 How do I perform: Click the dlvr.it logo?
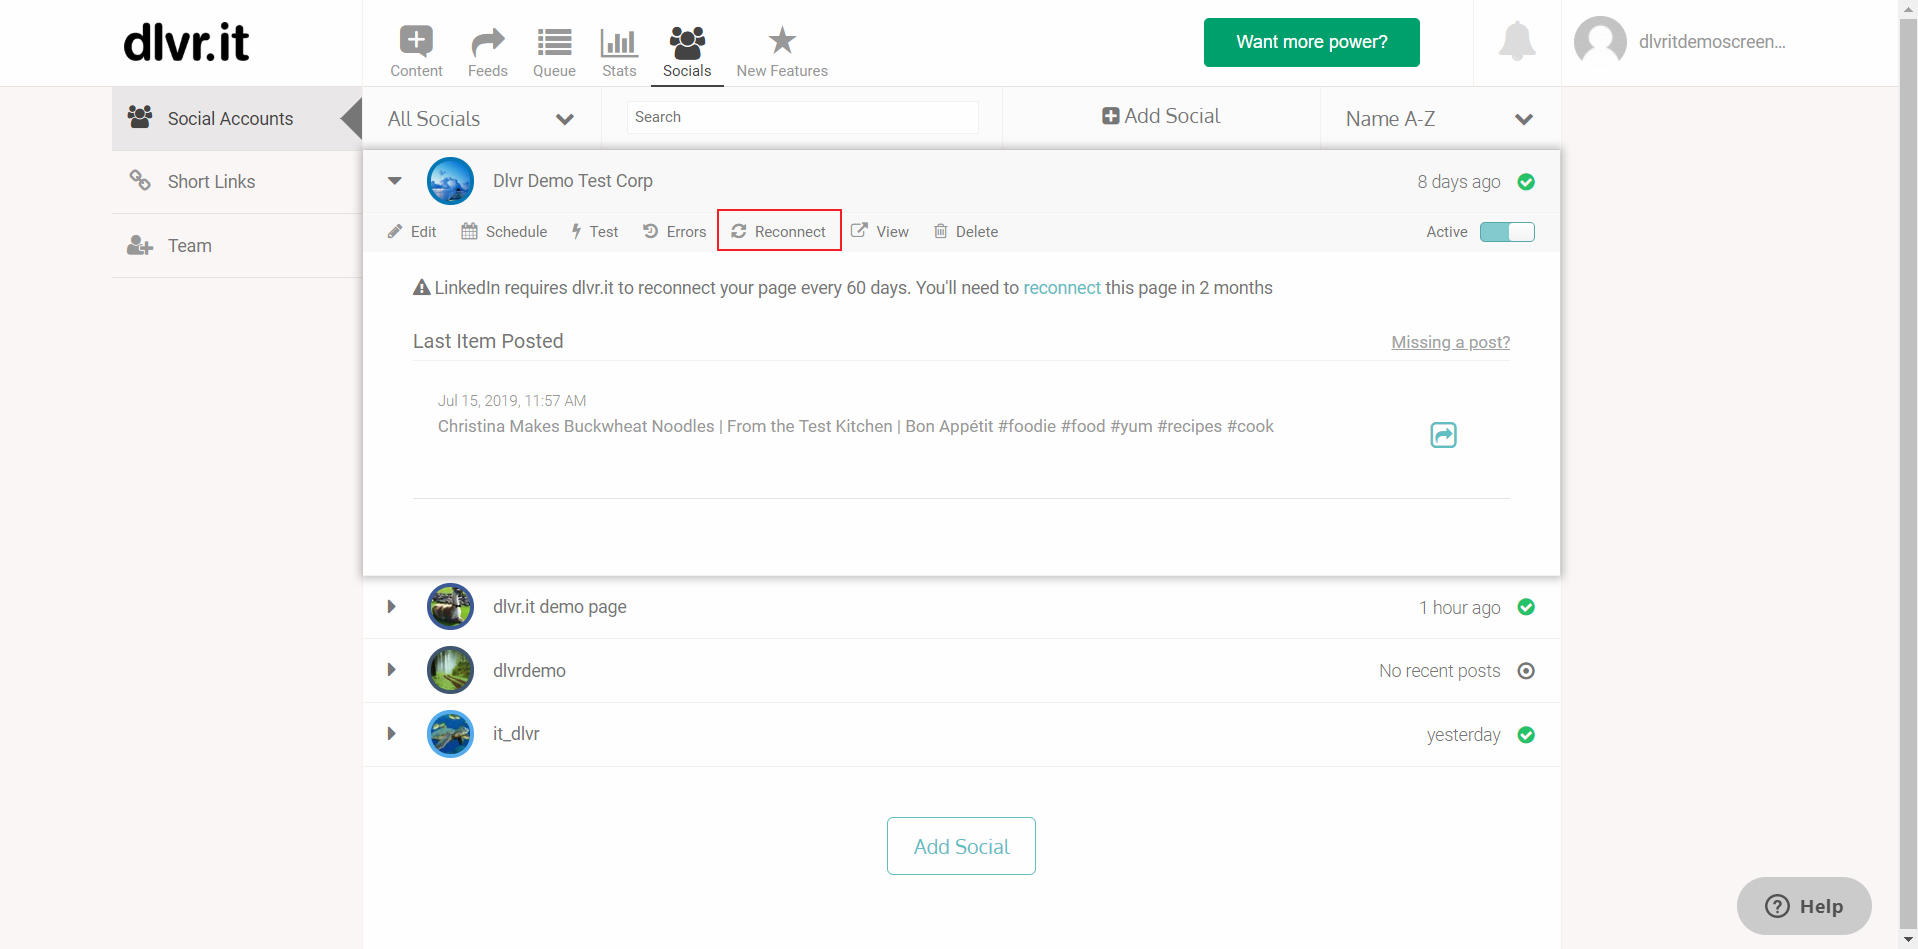pos(186,42)
